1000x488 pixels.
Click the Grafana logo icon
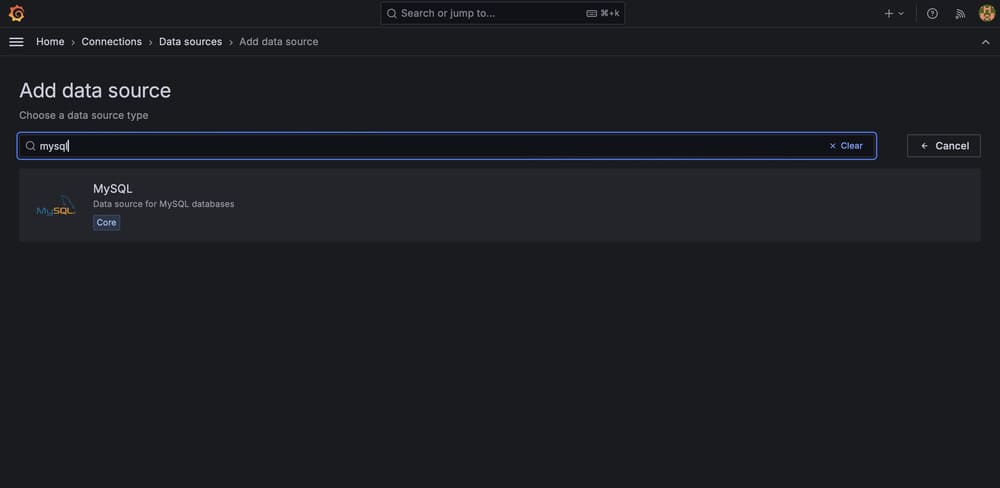click(17, 13)
